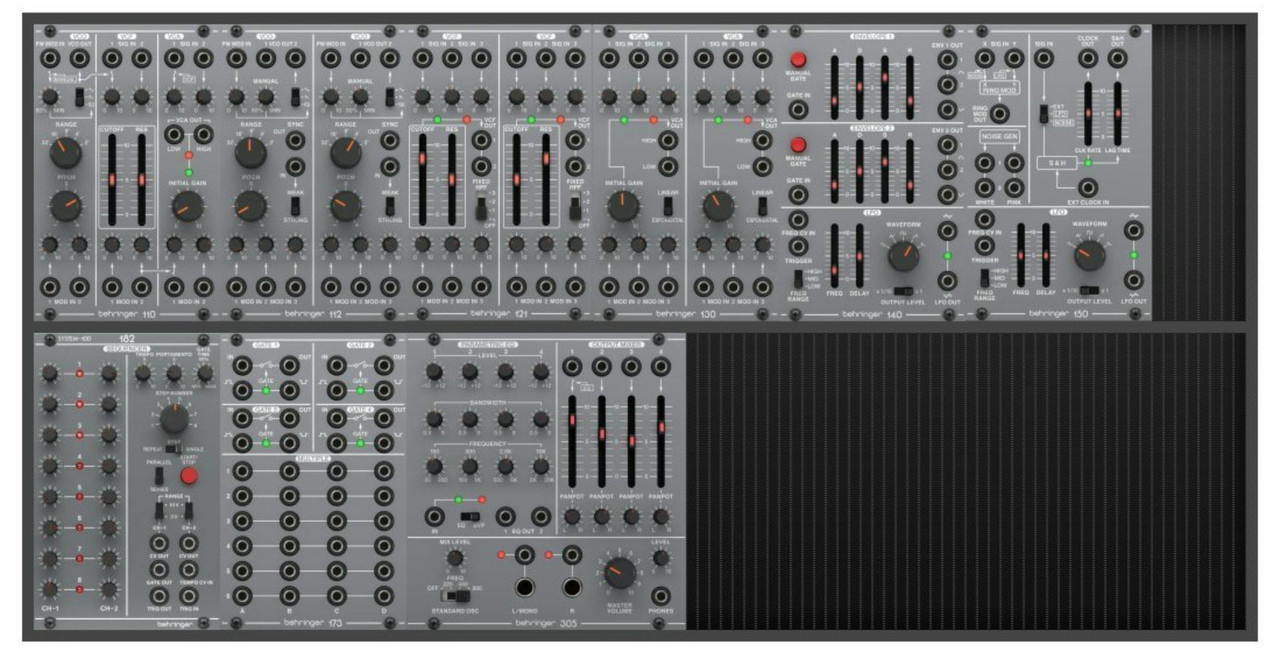Click the PHONES jack on module 305
This screenshot has height=660, width=1280.
(x=661, y=594)
